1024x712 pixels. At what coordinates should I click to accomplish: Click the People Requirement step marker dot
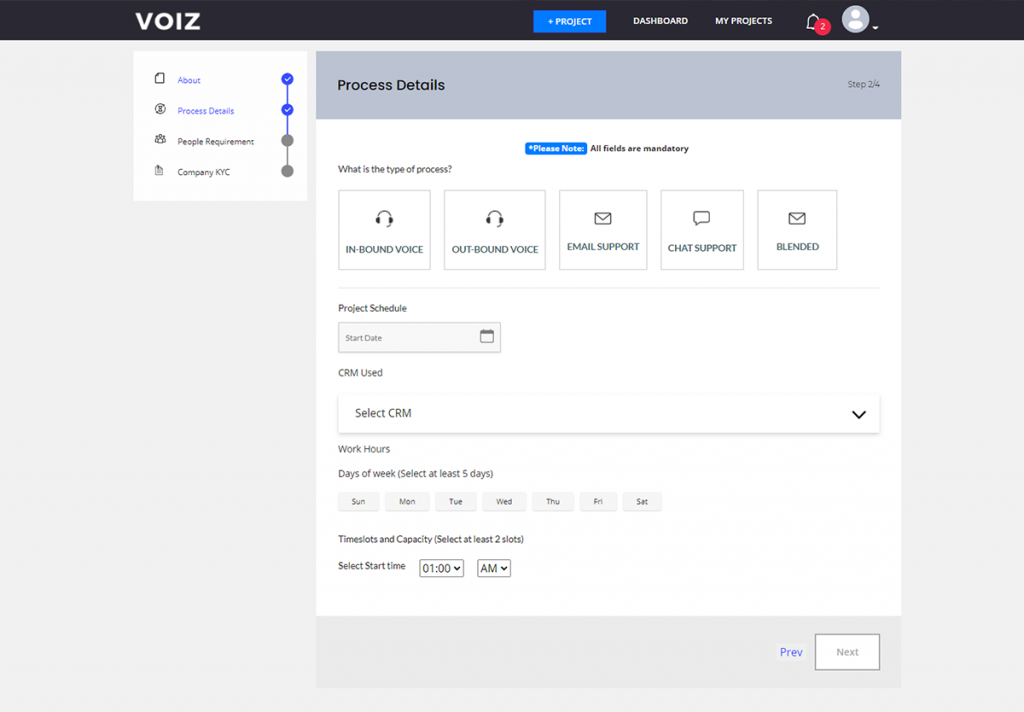[287, 140]
